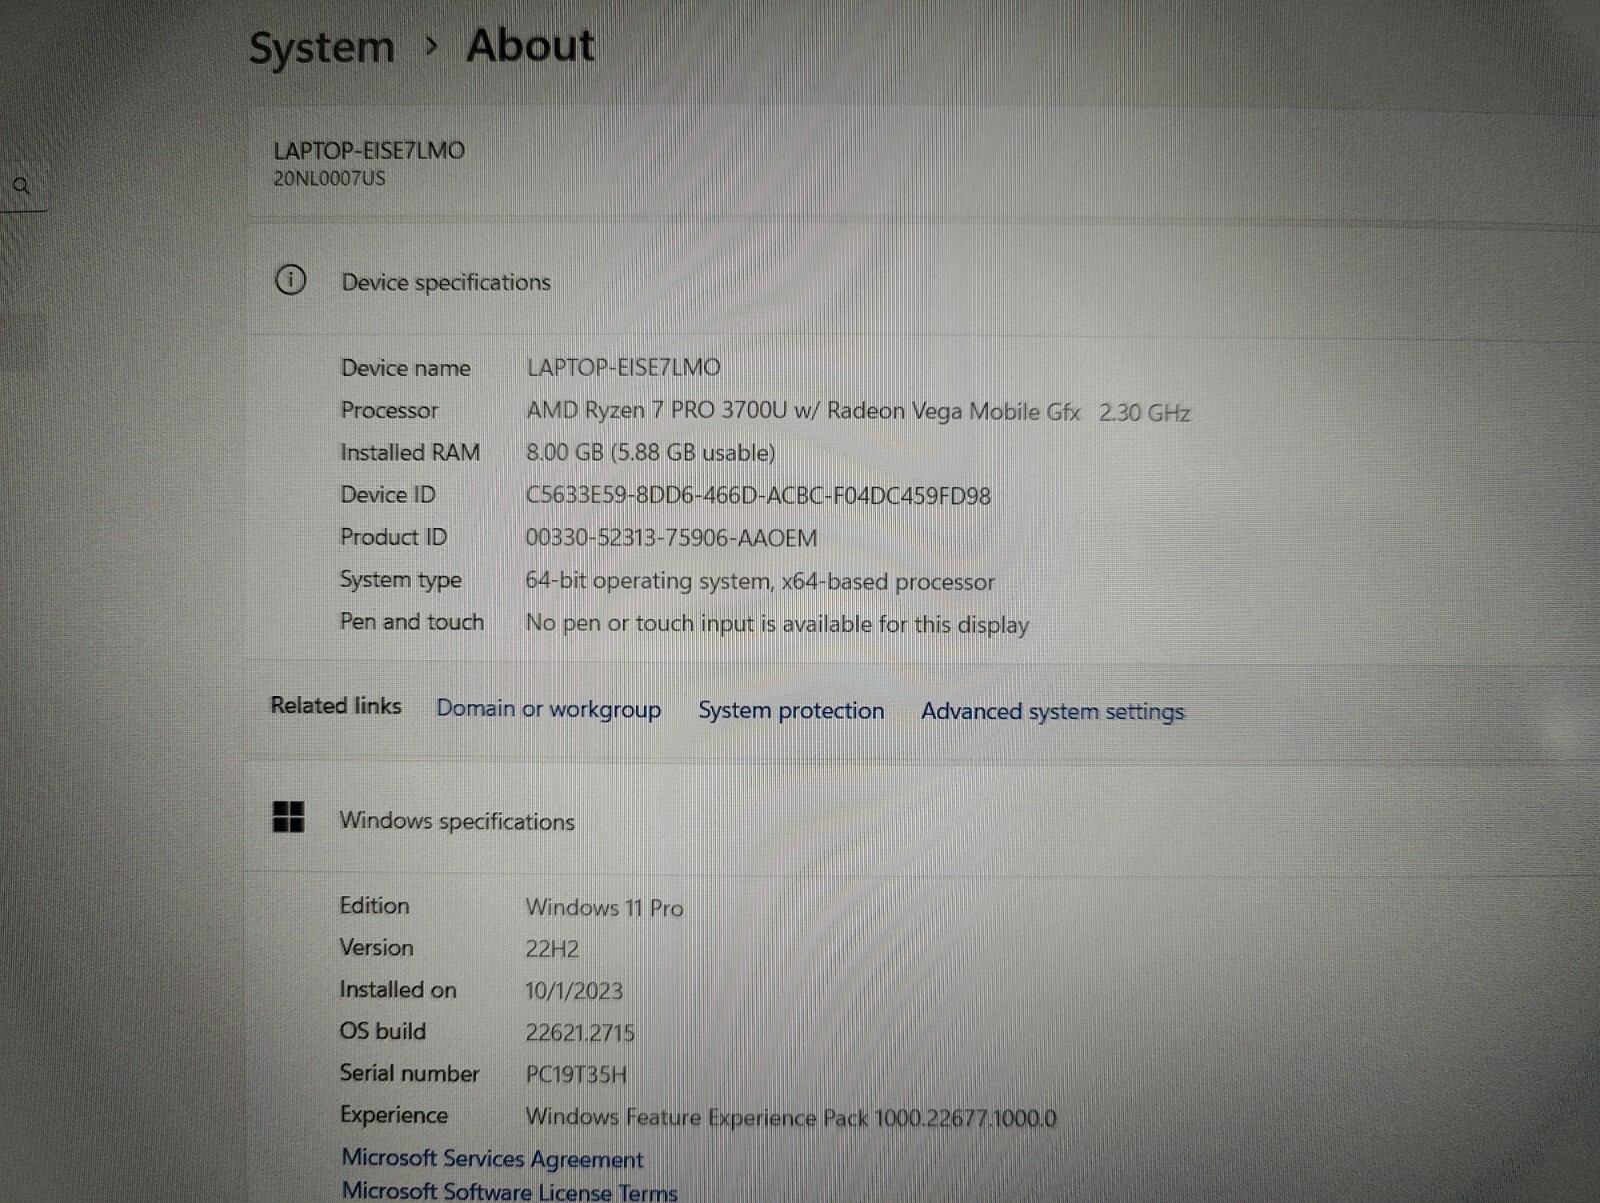The width and height of the screenshot is (1600, 1203).
Task: Click the System type label
Action: pyautogui.click(x=400, y=580)
